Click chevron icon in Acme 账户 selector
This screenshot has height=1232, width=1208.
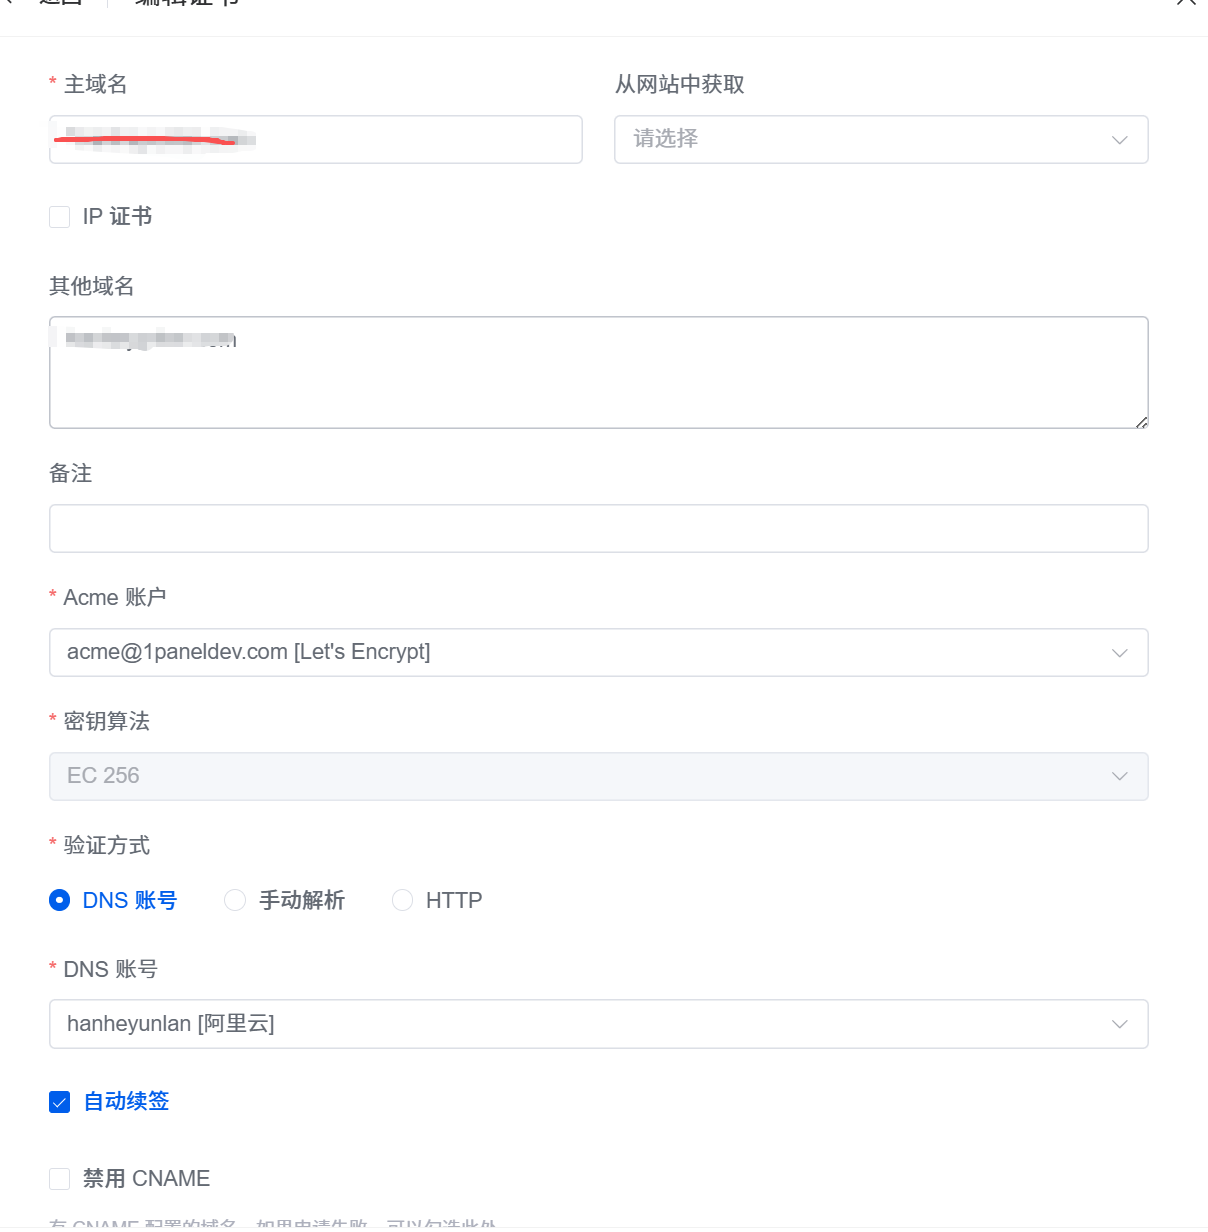coord(1120,653)
